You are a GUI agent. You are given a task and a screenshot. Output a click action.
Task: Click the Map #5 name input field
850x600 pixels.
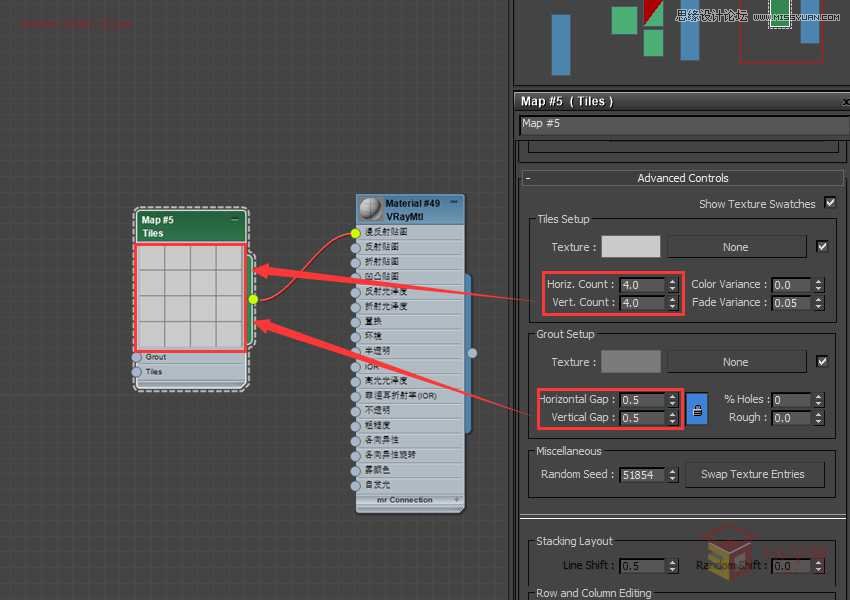684,124
